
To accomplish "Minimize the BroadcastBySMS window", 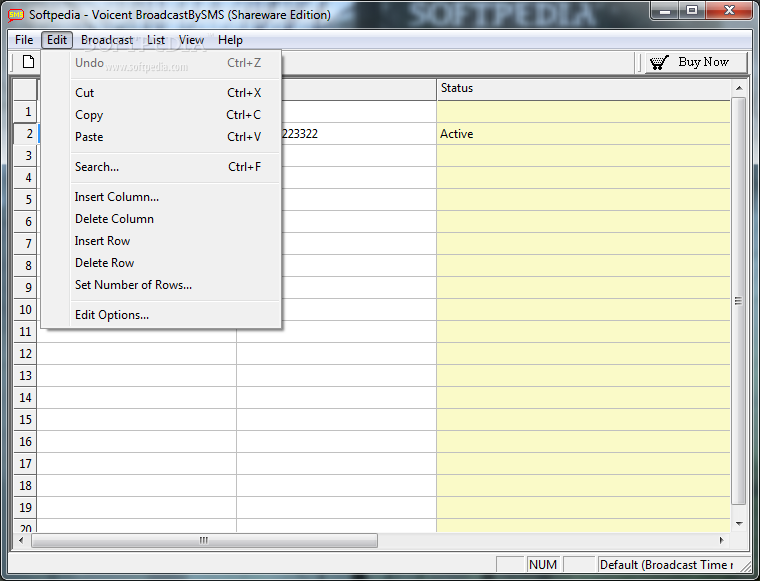I will 665,11.
